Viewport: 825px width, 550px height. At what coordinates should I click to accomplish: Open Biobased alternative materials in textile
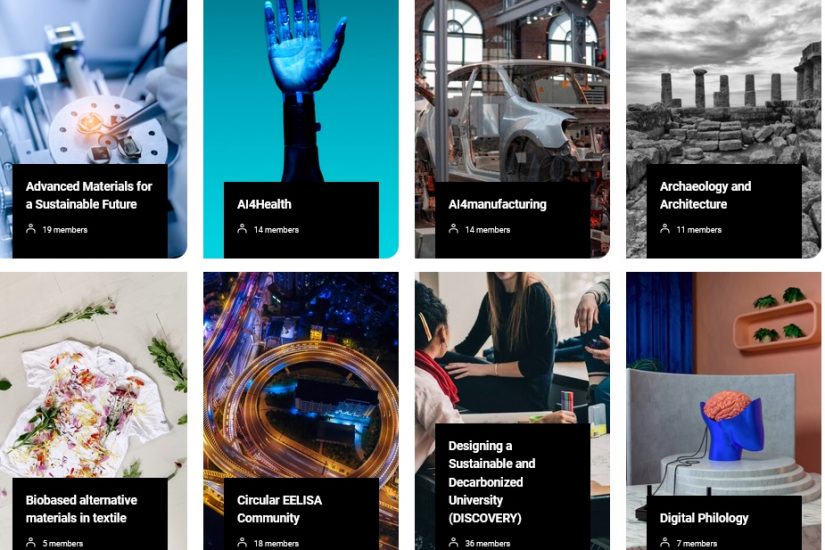[x=82, y=509]
